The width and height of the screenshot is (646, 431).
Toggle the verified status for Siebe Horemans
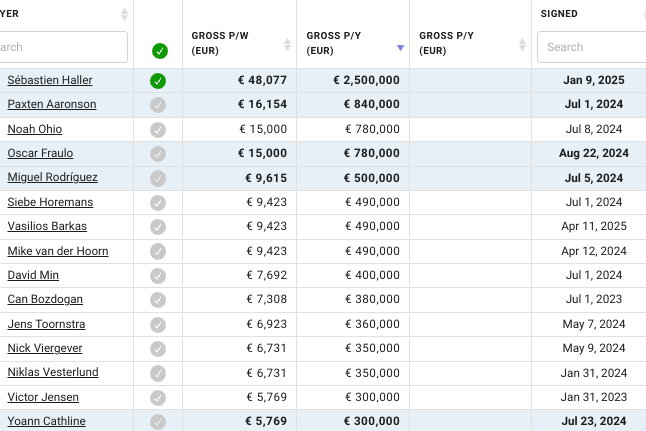158,203
